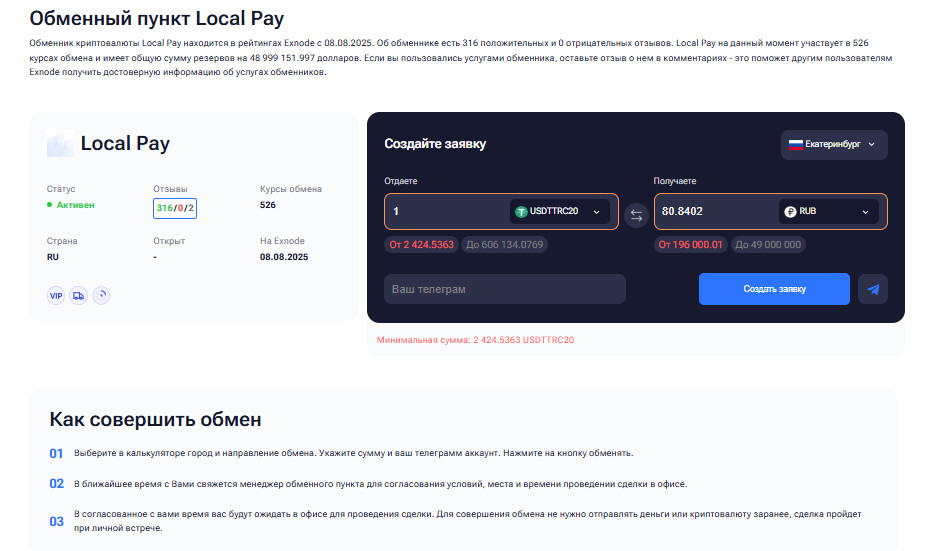
Task: Open the 316/0/2 reviews counter
Action: pyautogui.click(x=175, y=208)
